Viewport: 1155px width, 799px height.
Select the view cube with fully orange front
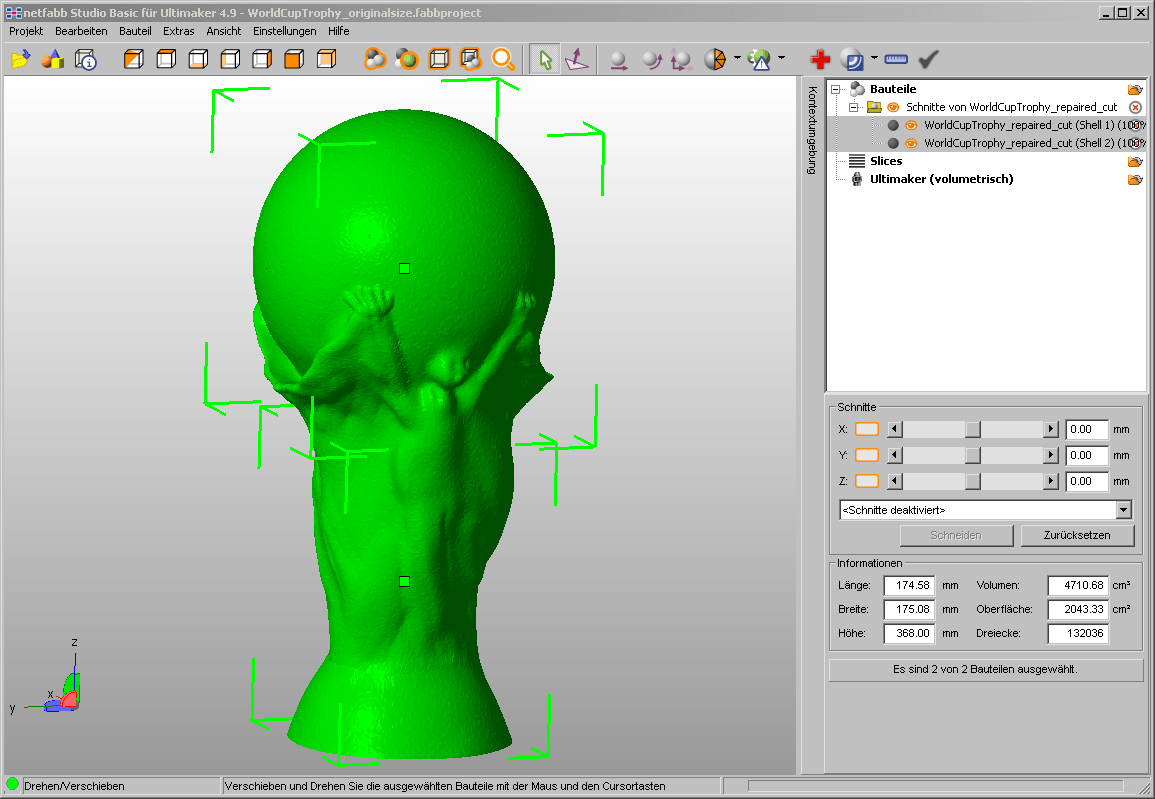(x=294, y=59)
